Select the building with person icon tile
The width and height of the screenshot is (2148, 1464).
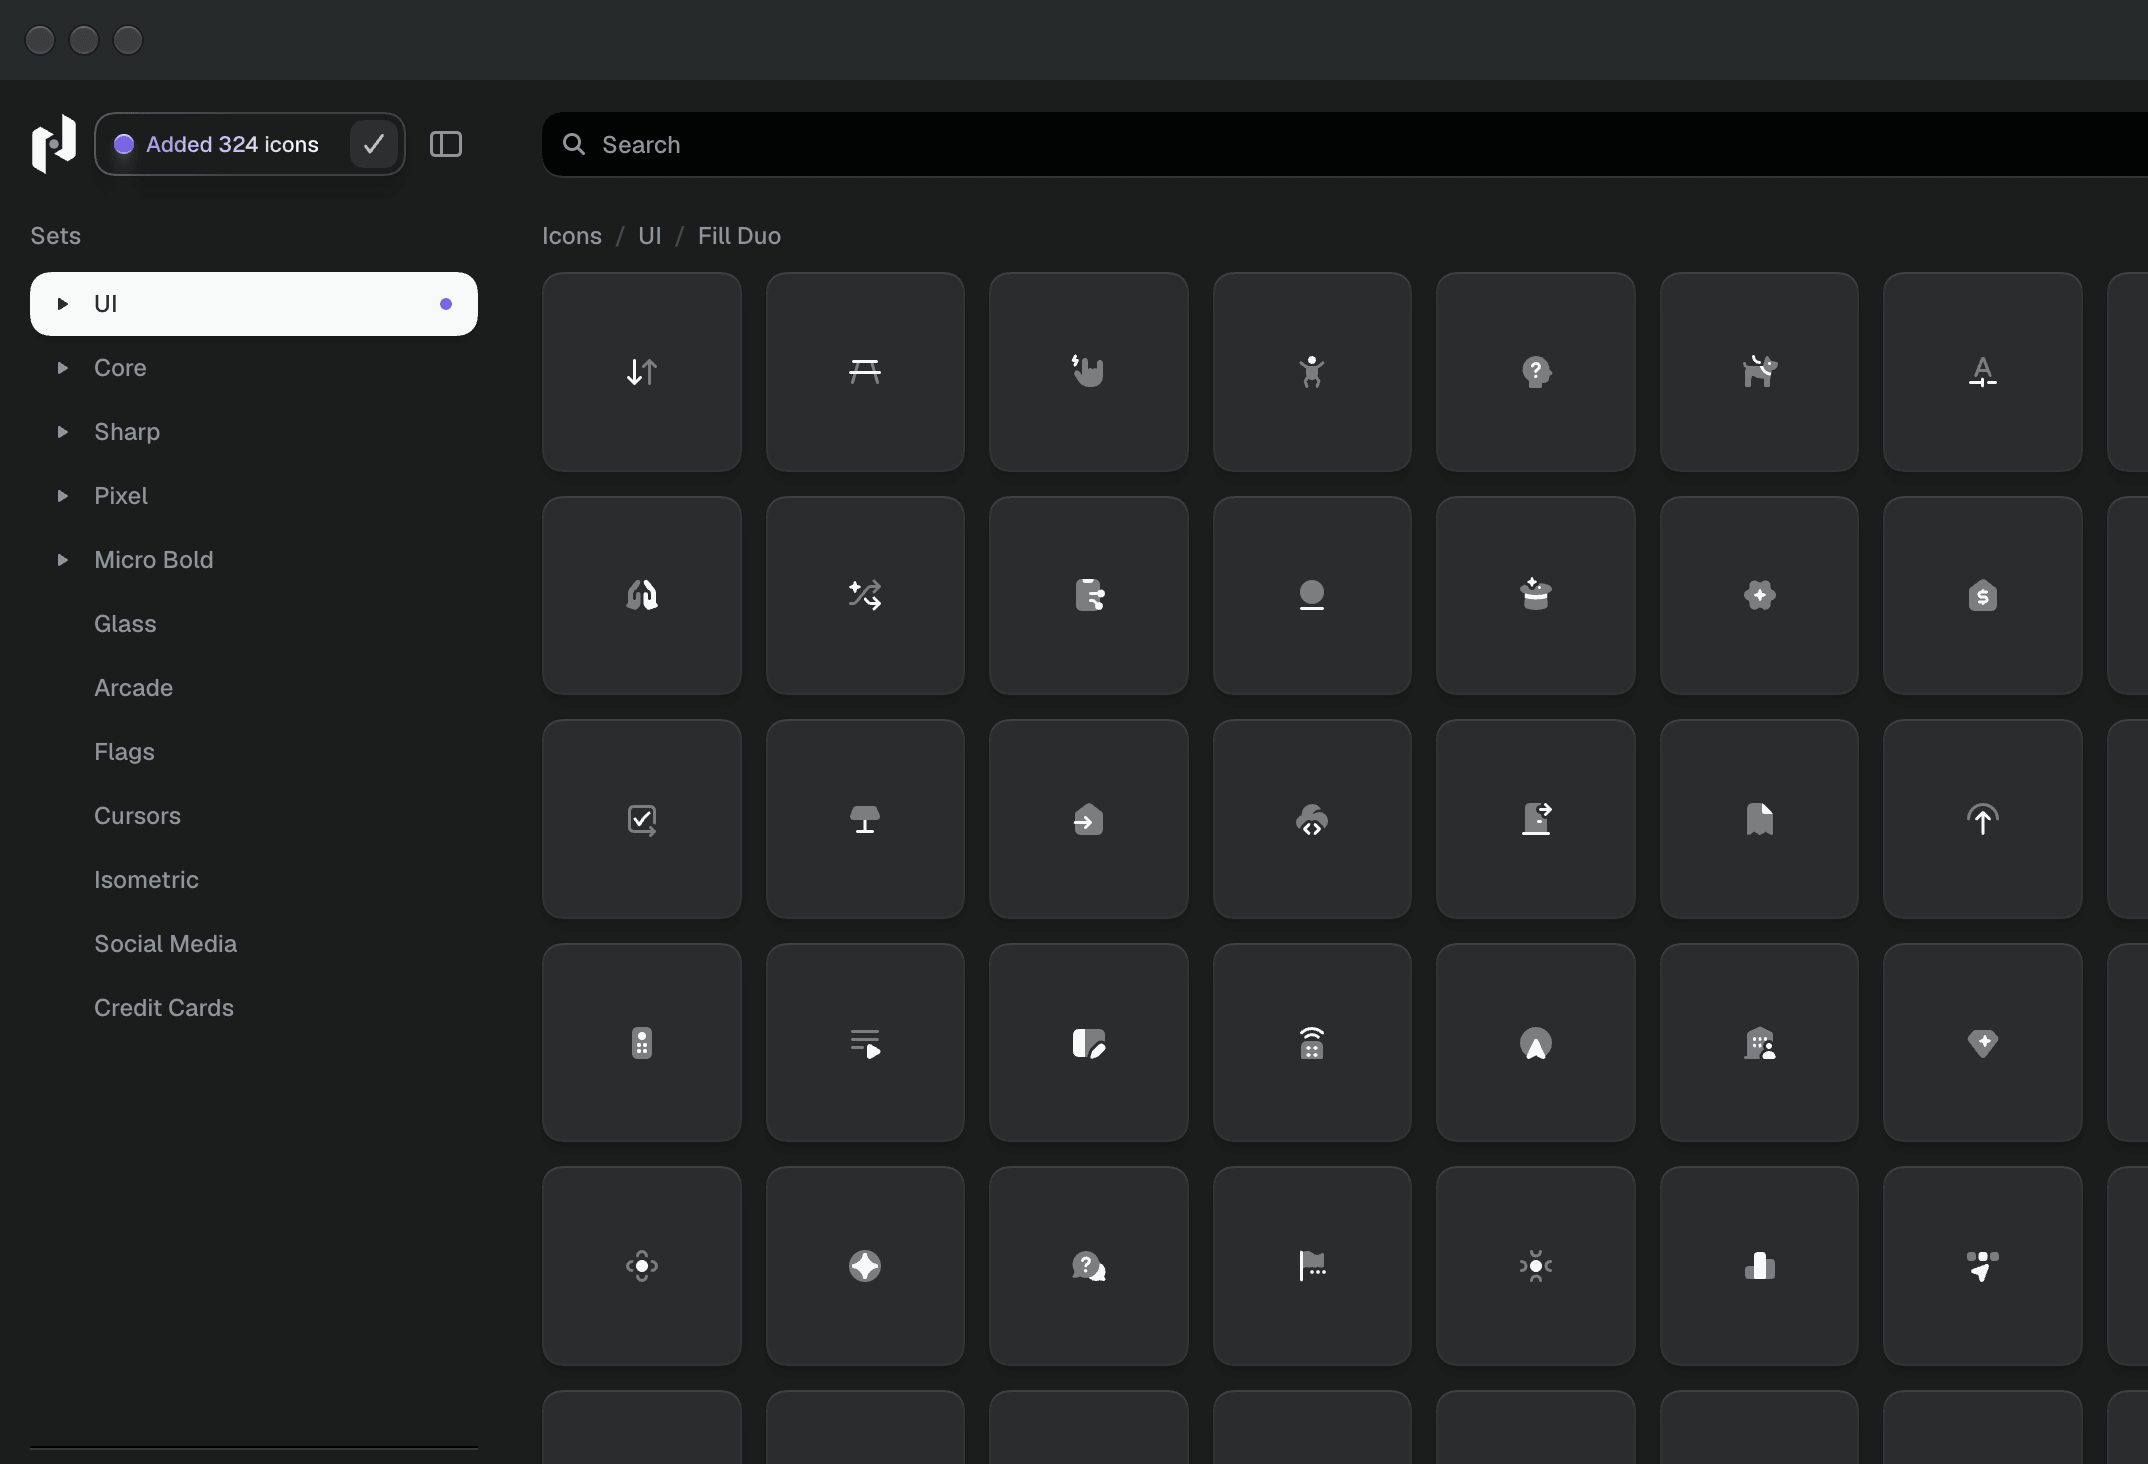pos(1759,1043)
